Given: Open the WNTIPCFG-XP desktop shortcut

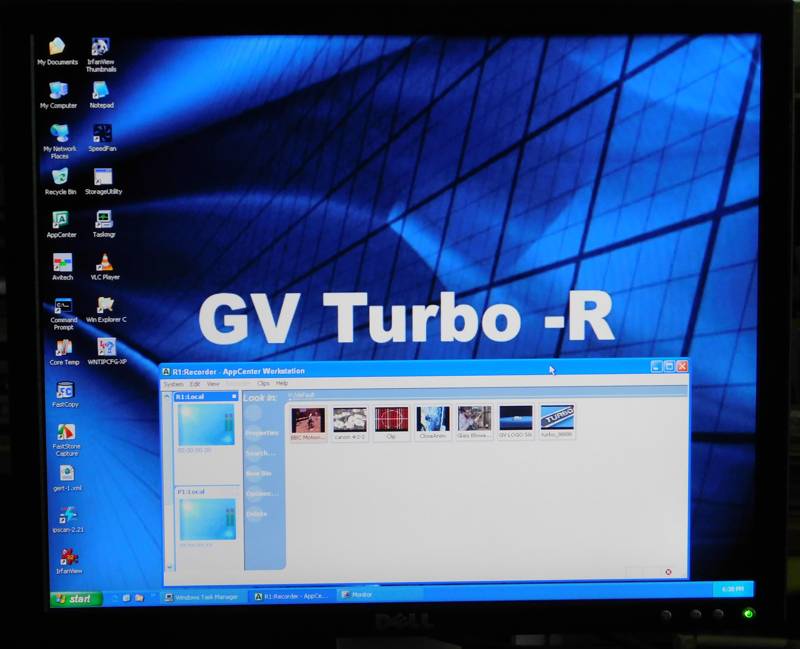Looking at the screenshot, I should [107, 352].
